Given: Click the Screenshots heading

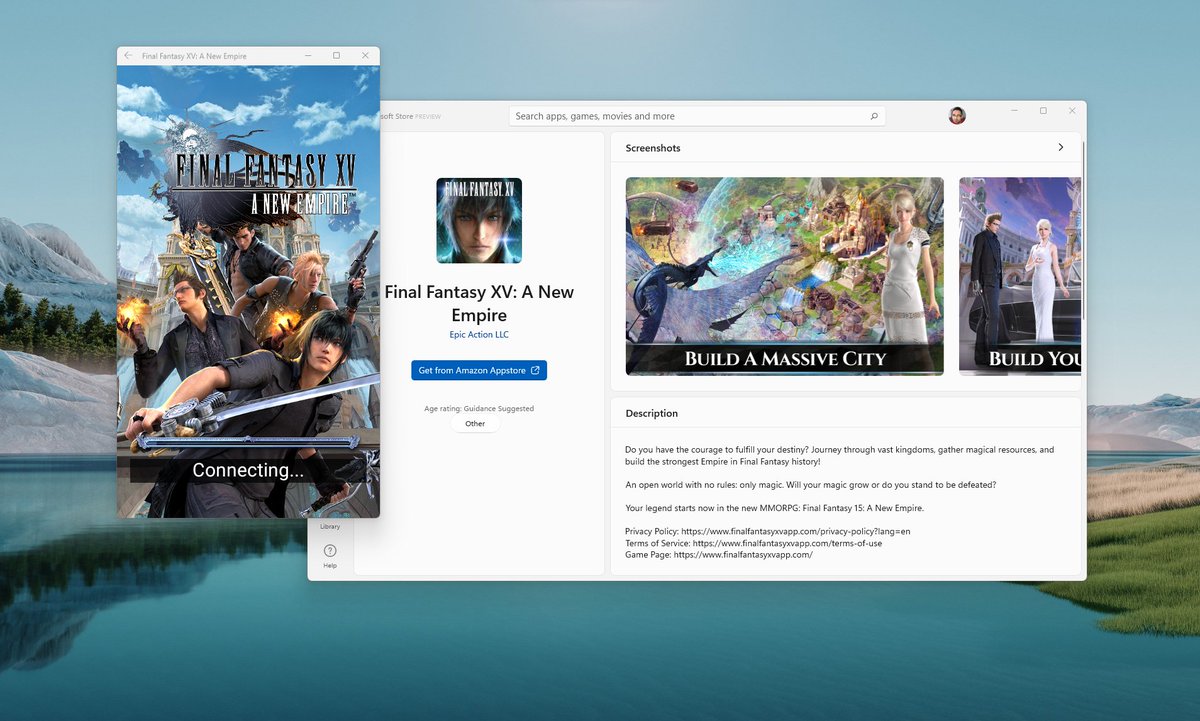Looking at the screenshot, I should (x=653, y=148).
